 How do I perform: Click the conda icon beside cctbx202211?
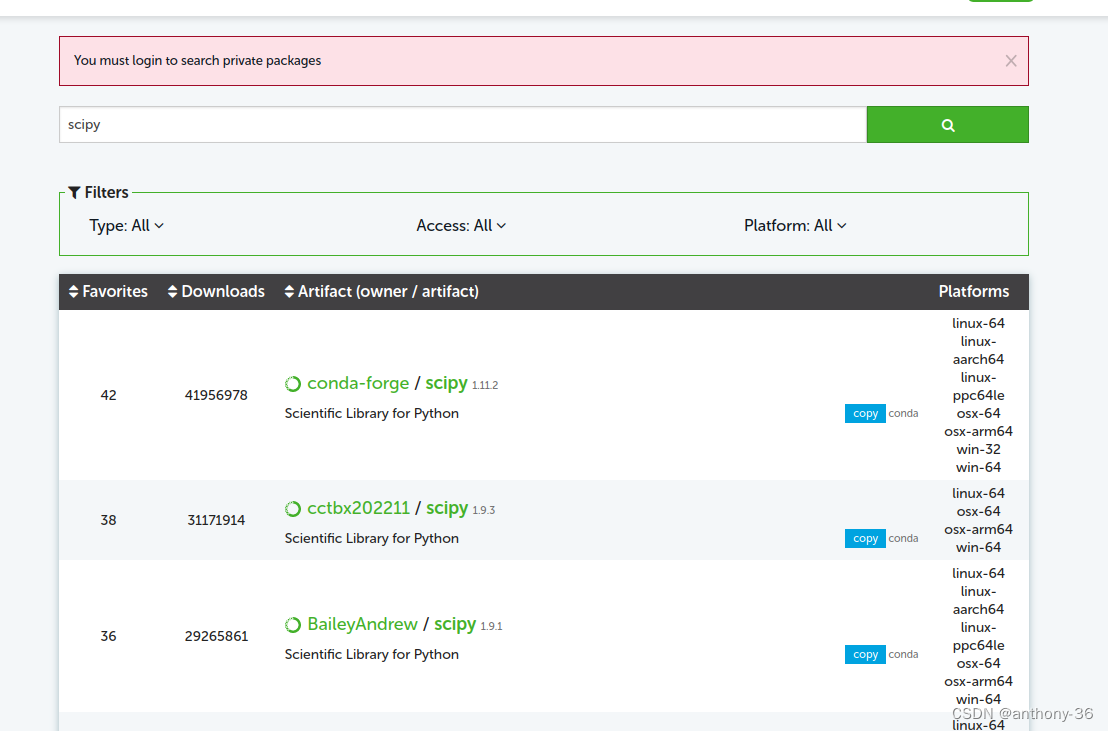(x=293, y=509)
